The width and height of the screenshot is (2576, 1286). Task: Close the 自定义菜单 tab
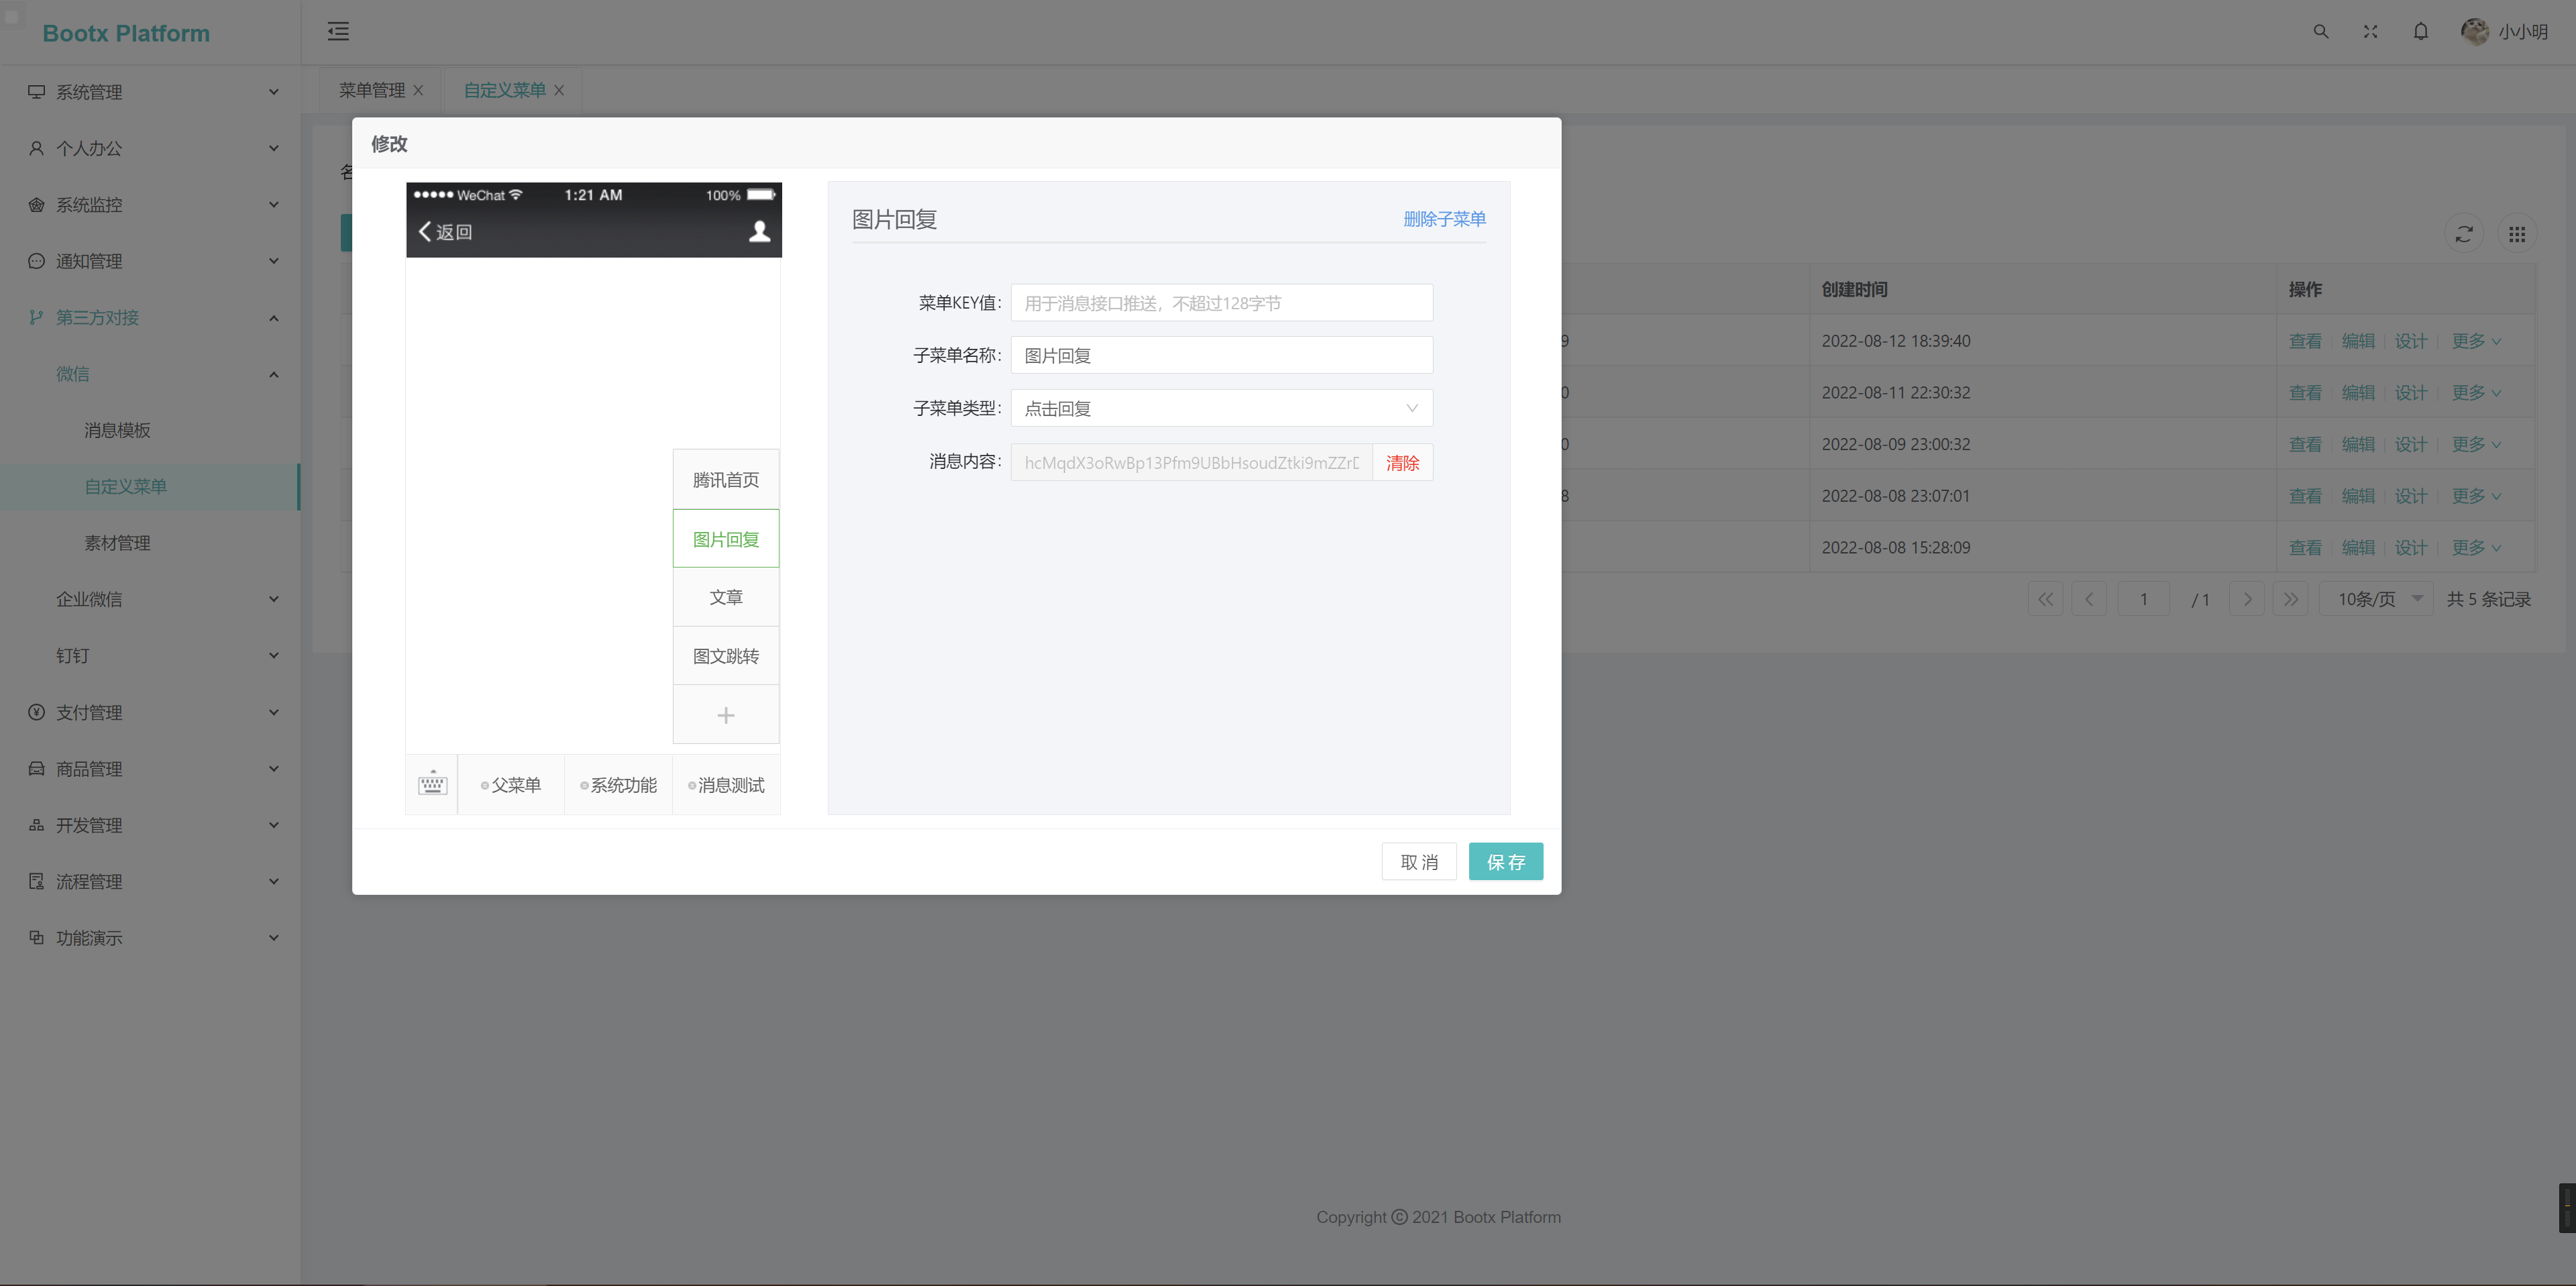[x=559, y=90]
